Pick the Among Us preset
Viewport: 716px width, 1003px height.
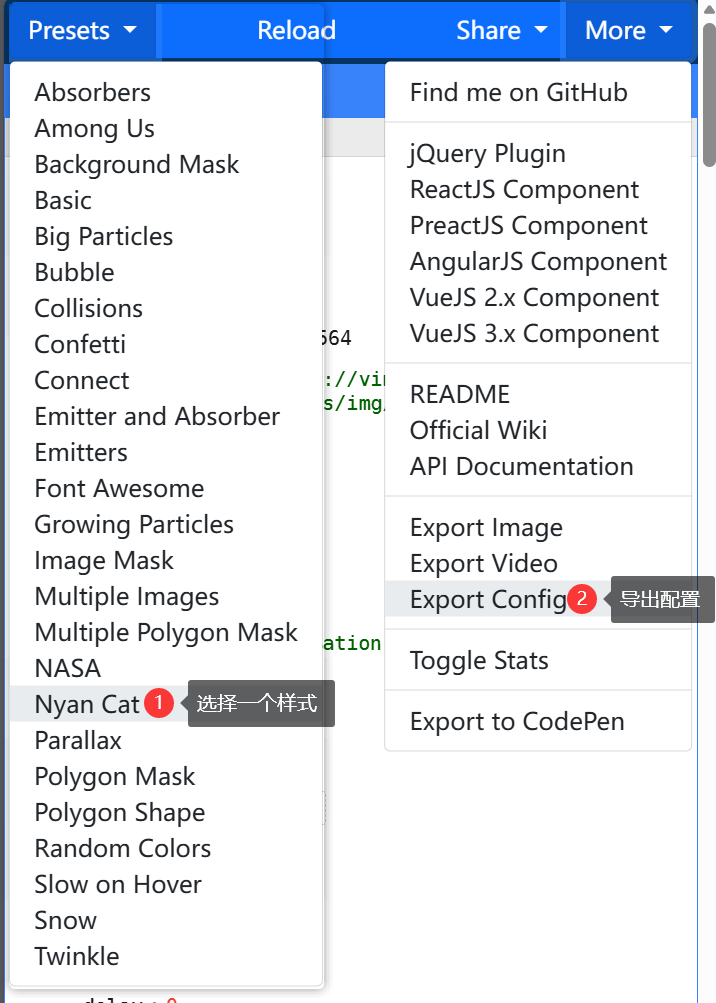point(94,128)
